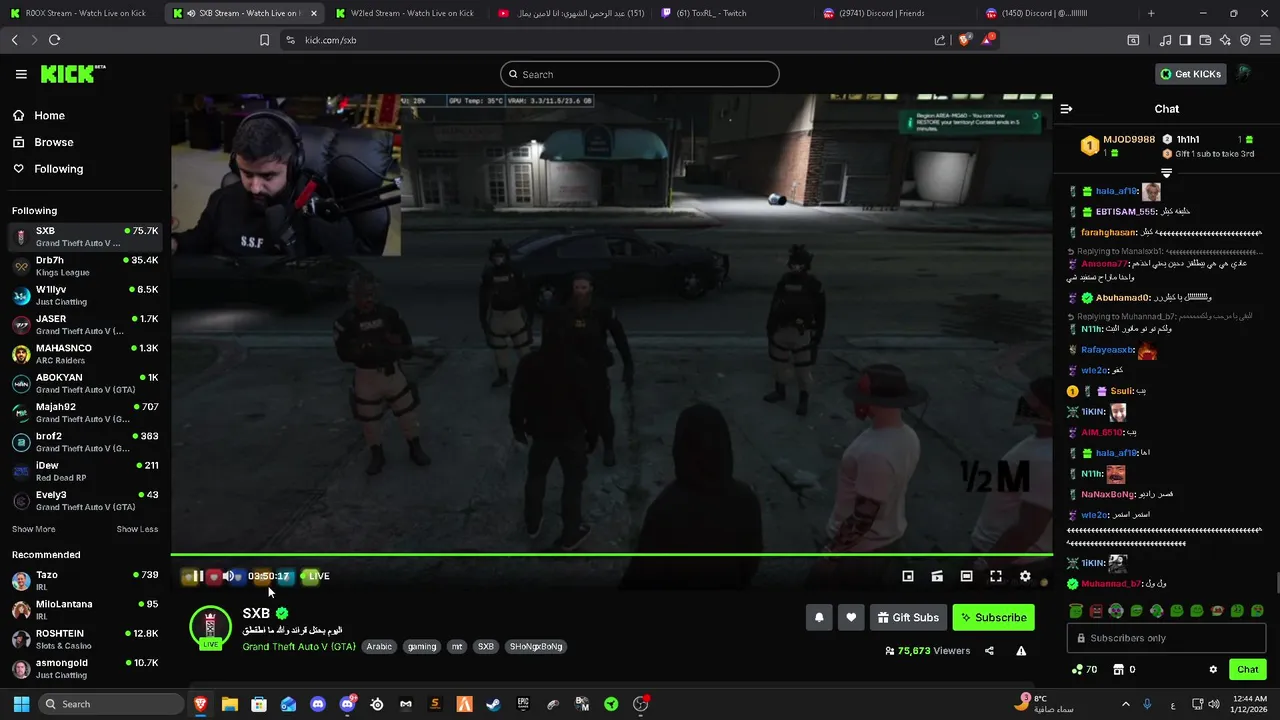
Task: Open the user profile avatar menu
Action: (x=1244, y=73)
